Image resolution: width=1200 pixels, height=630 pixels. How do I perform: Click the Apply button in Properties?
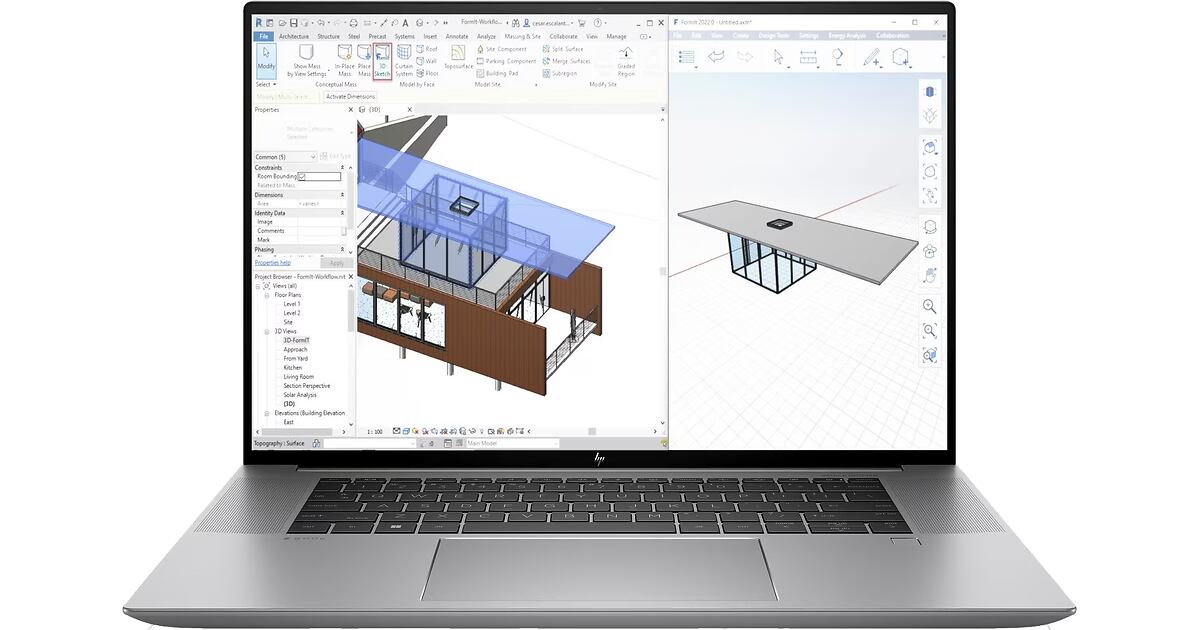click(x=336, y=263)
